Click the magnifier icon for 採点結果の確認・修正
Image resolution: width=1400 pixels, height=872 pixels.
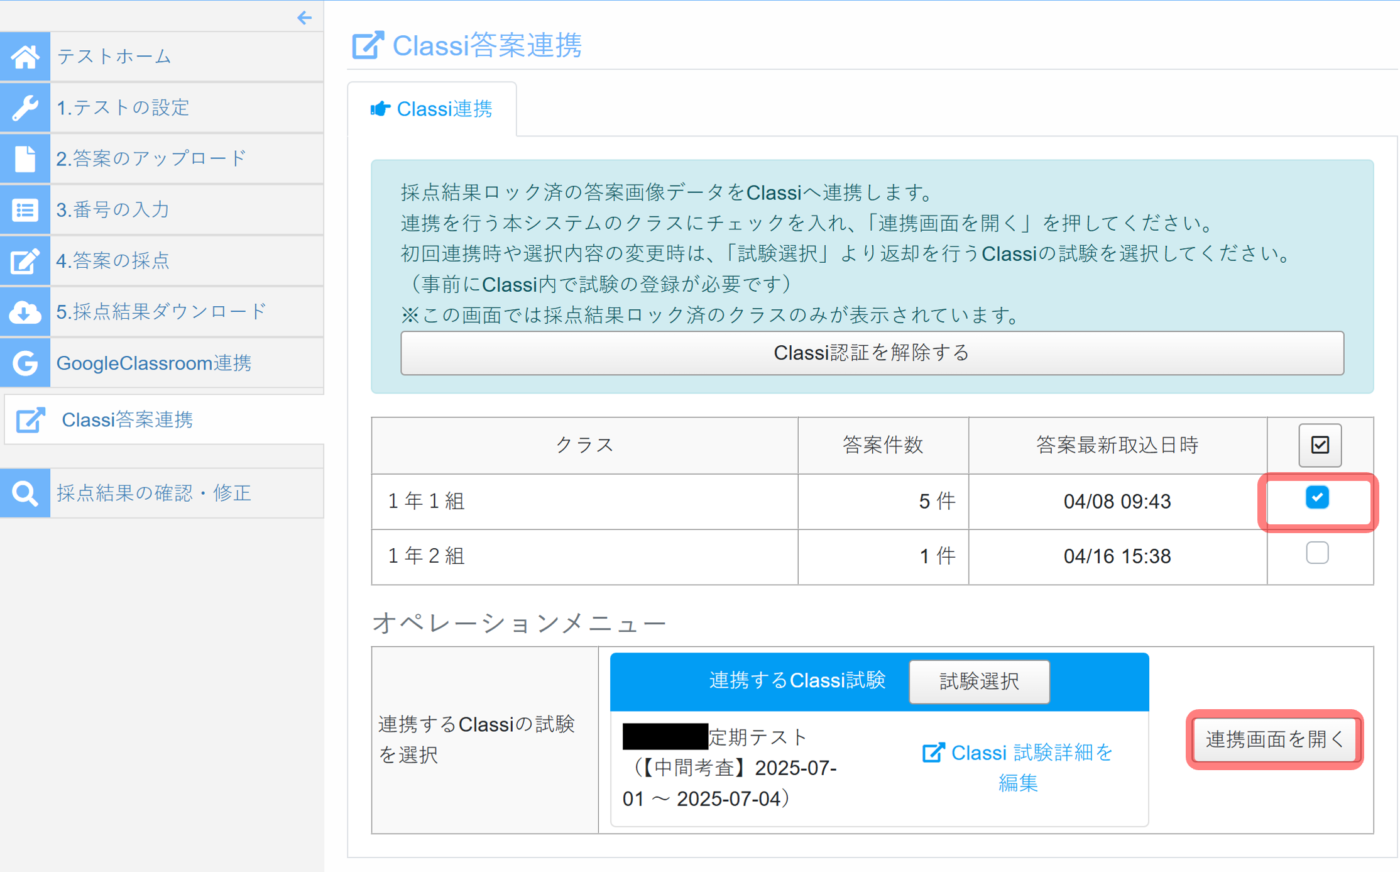[25, 493]
